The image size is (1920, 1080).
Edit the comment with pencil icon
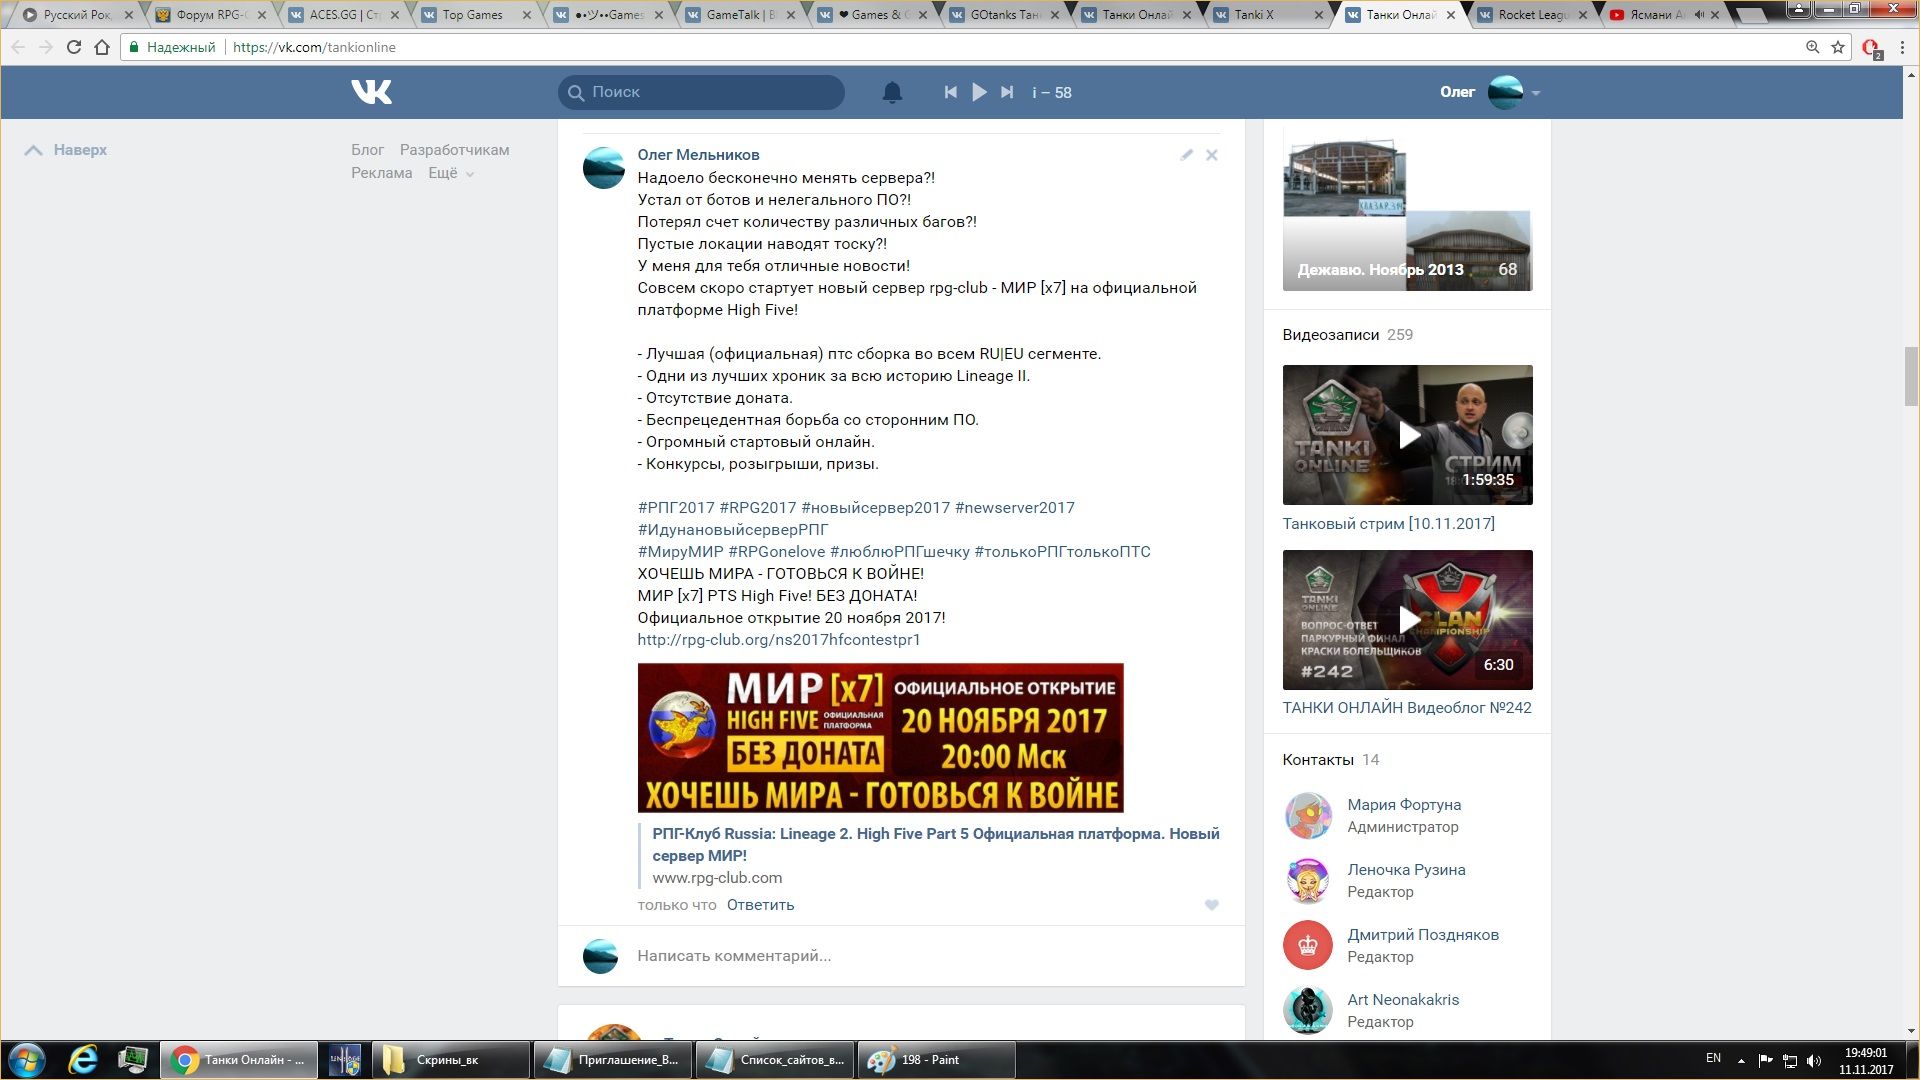click(x=1186, y=155)
